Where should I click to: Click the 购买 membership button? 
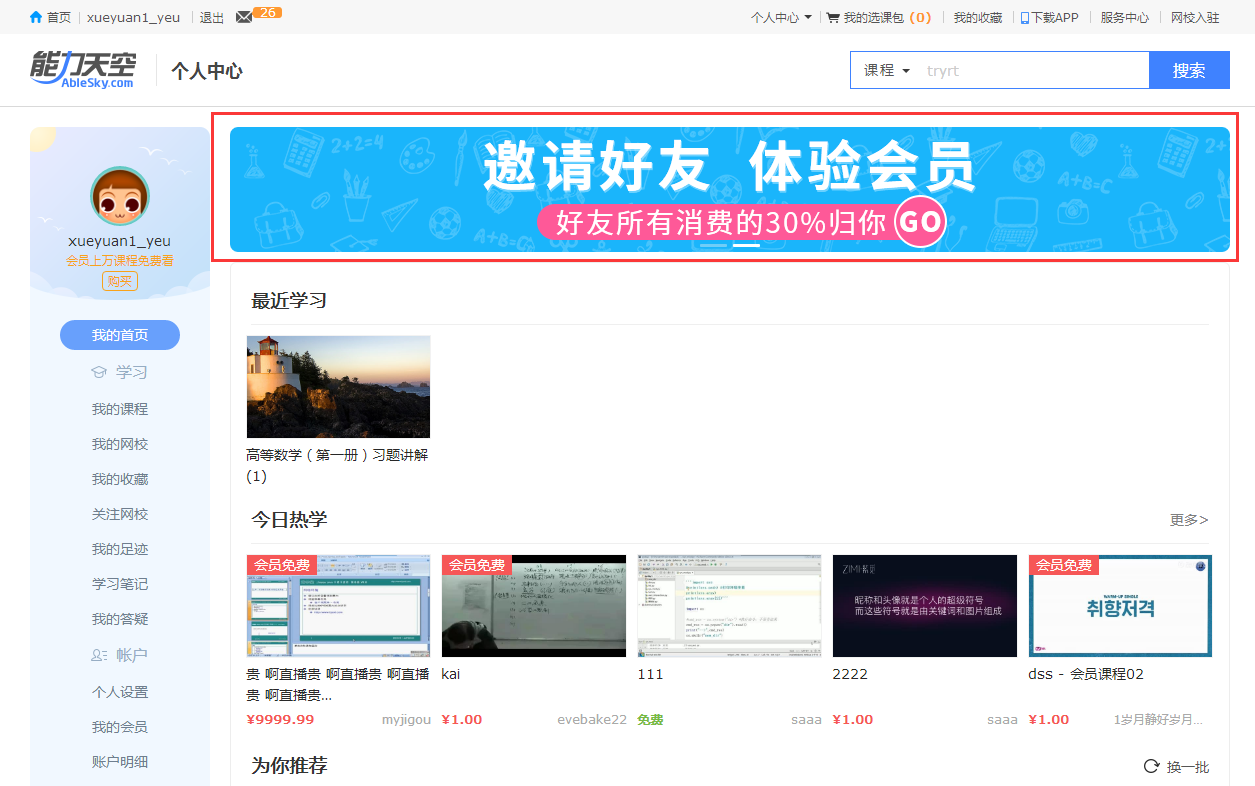[120, 281]
